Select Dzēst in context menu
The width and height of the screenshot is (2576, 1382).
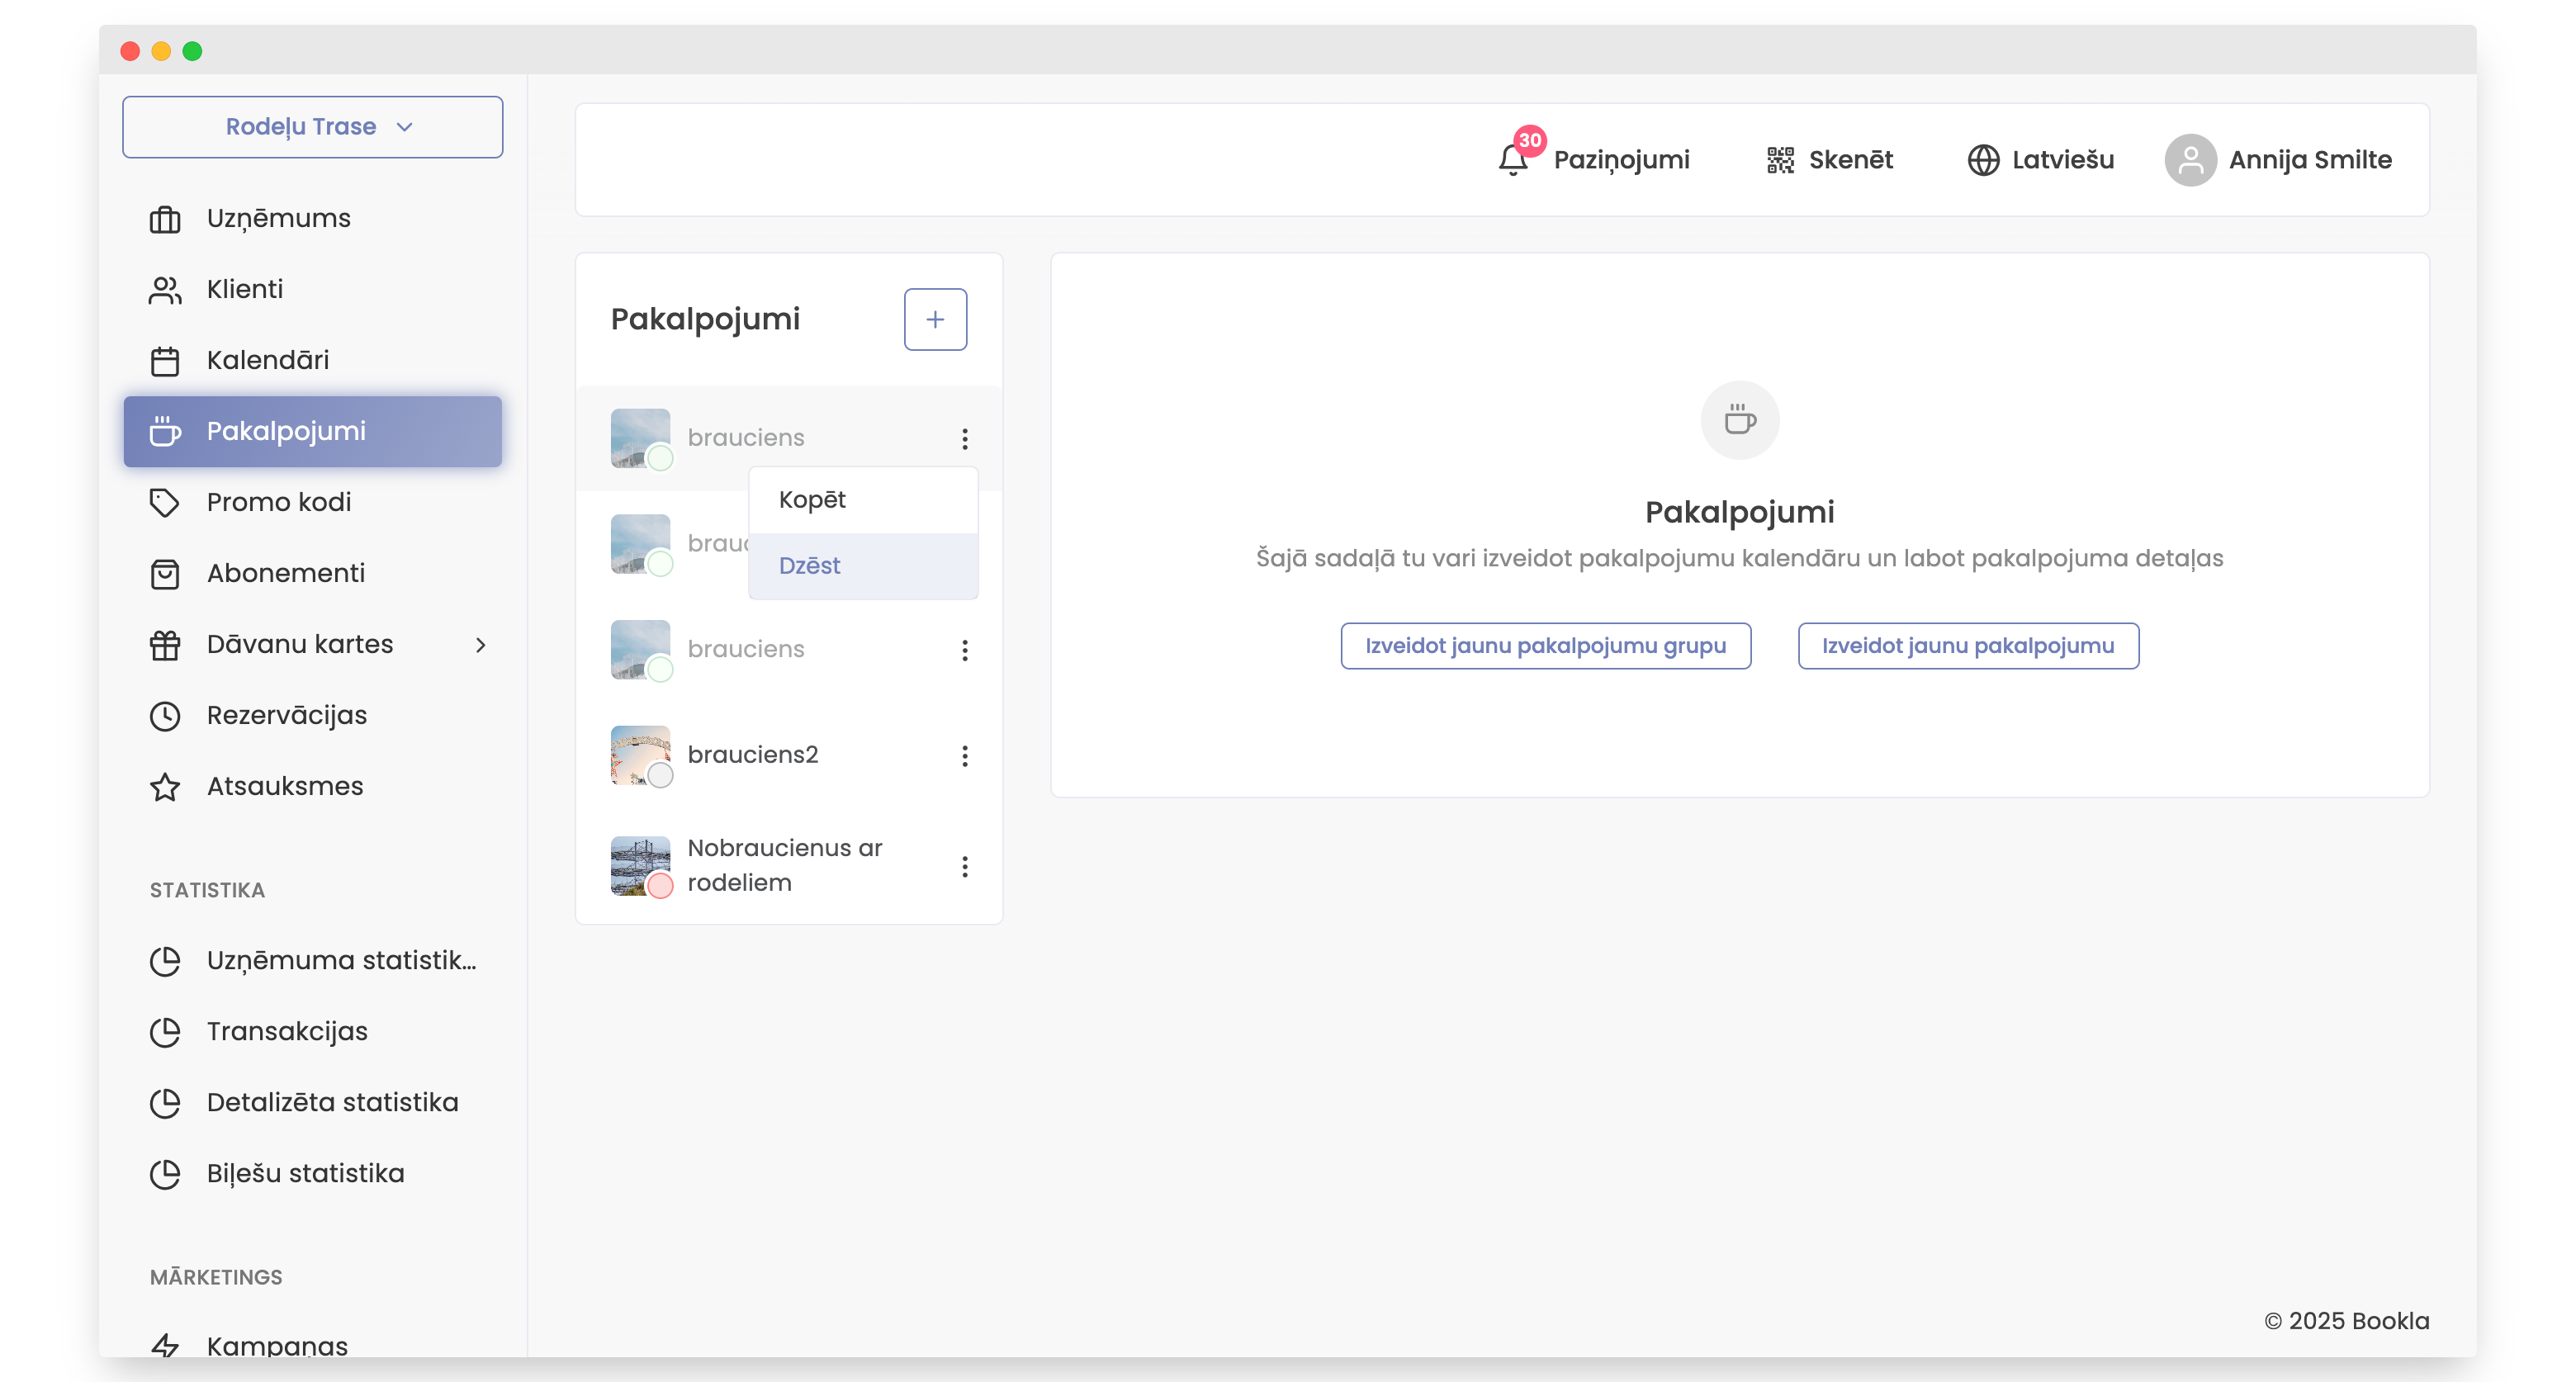click(x=810, y=566)
